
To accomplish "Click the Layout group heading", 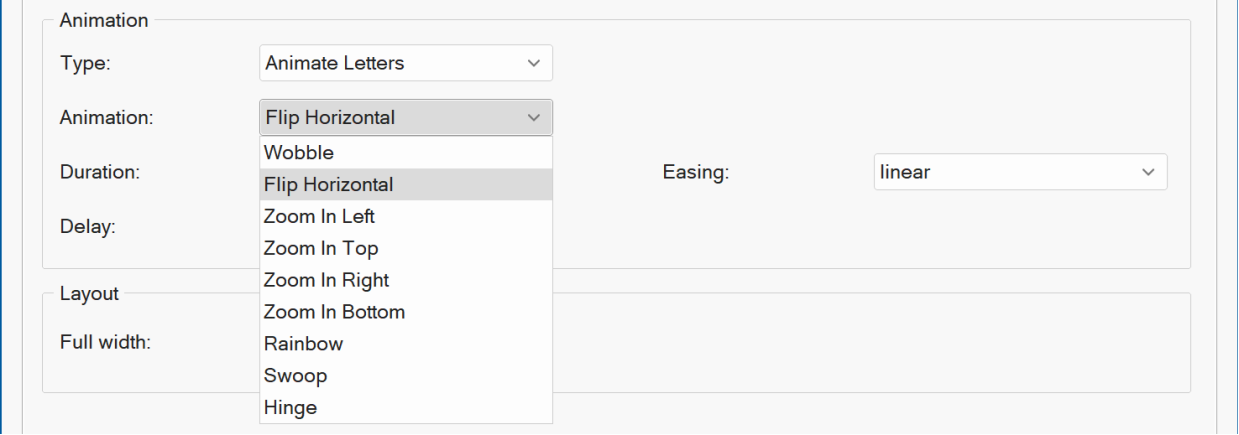I will [89, 293].
